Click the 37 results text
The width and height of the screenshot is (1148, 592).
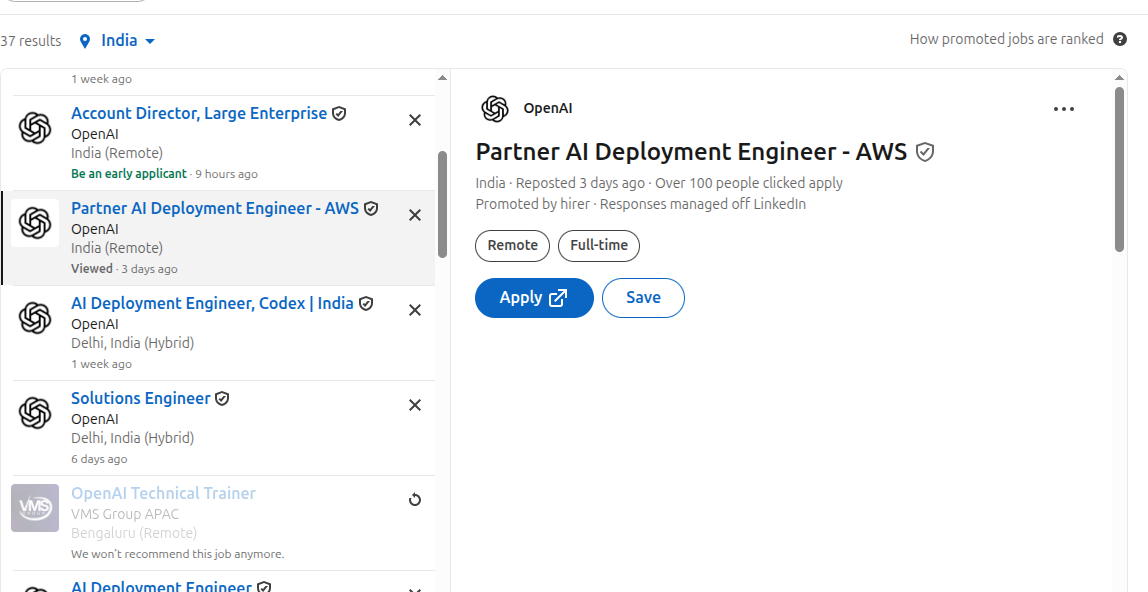[x=31, y=41]
